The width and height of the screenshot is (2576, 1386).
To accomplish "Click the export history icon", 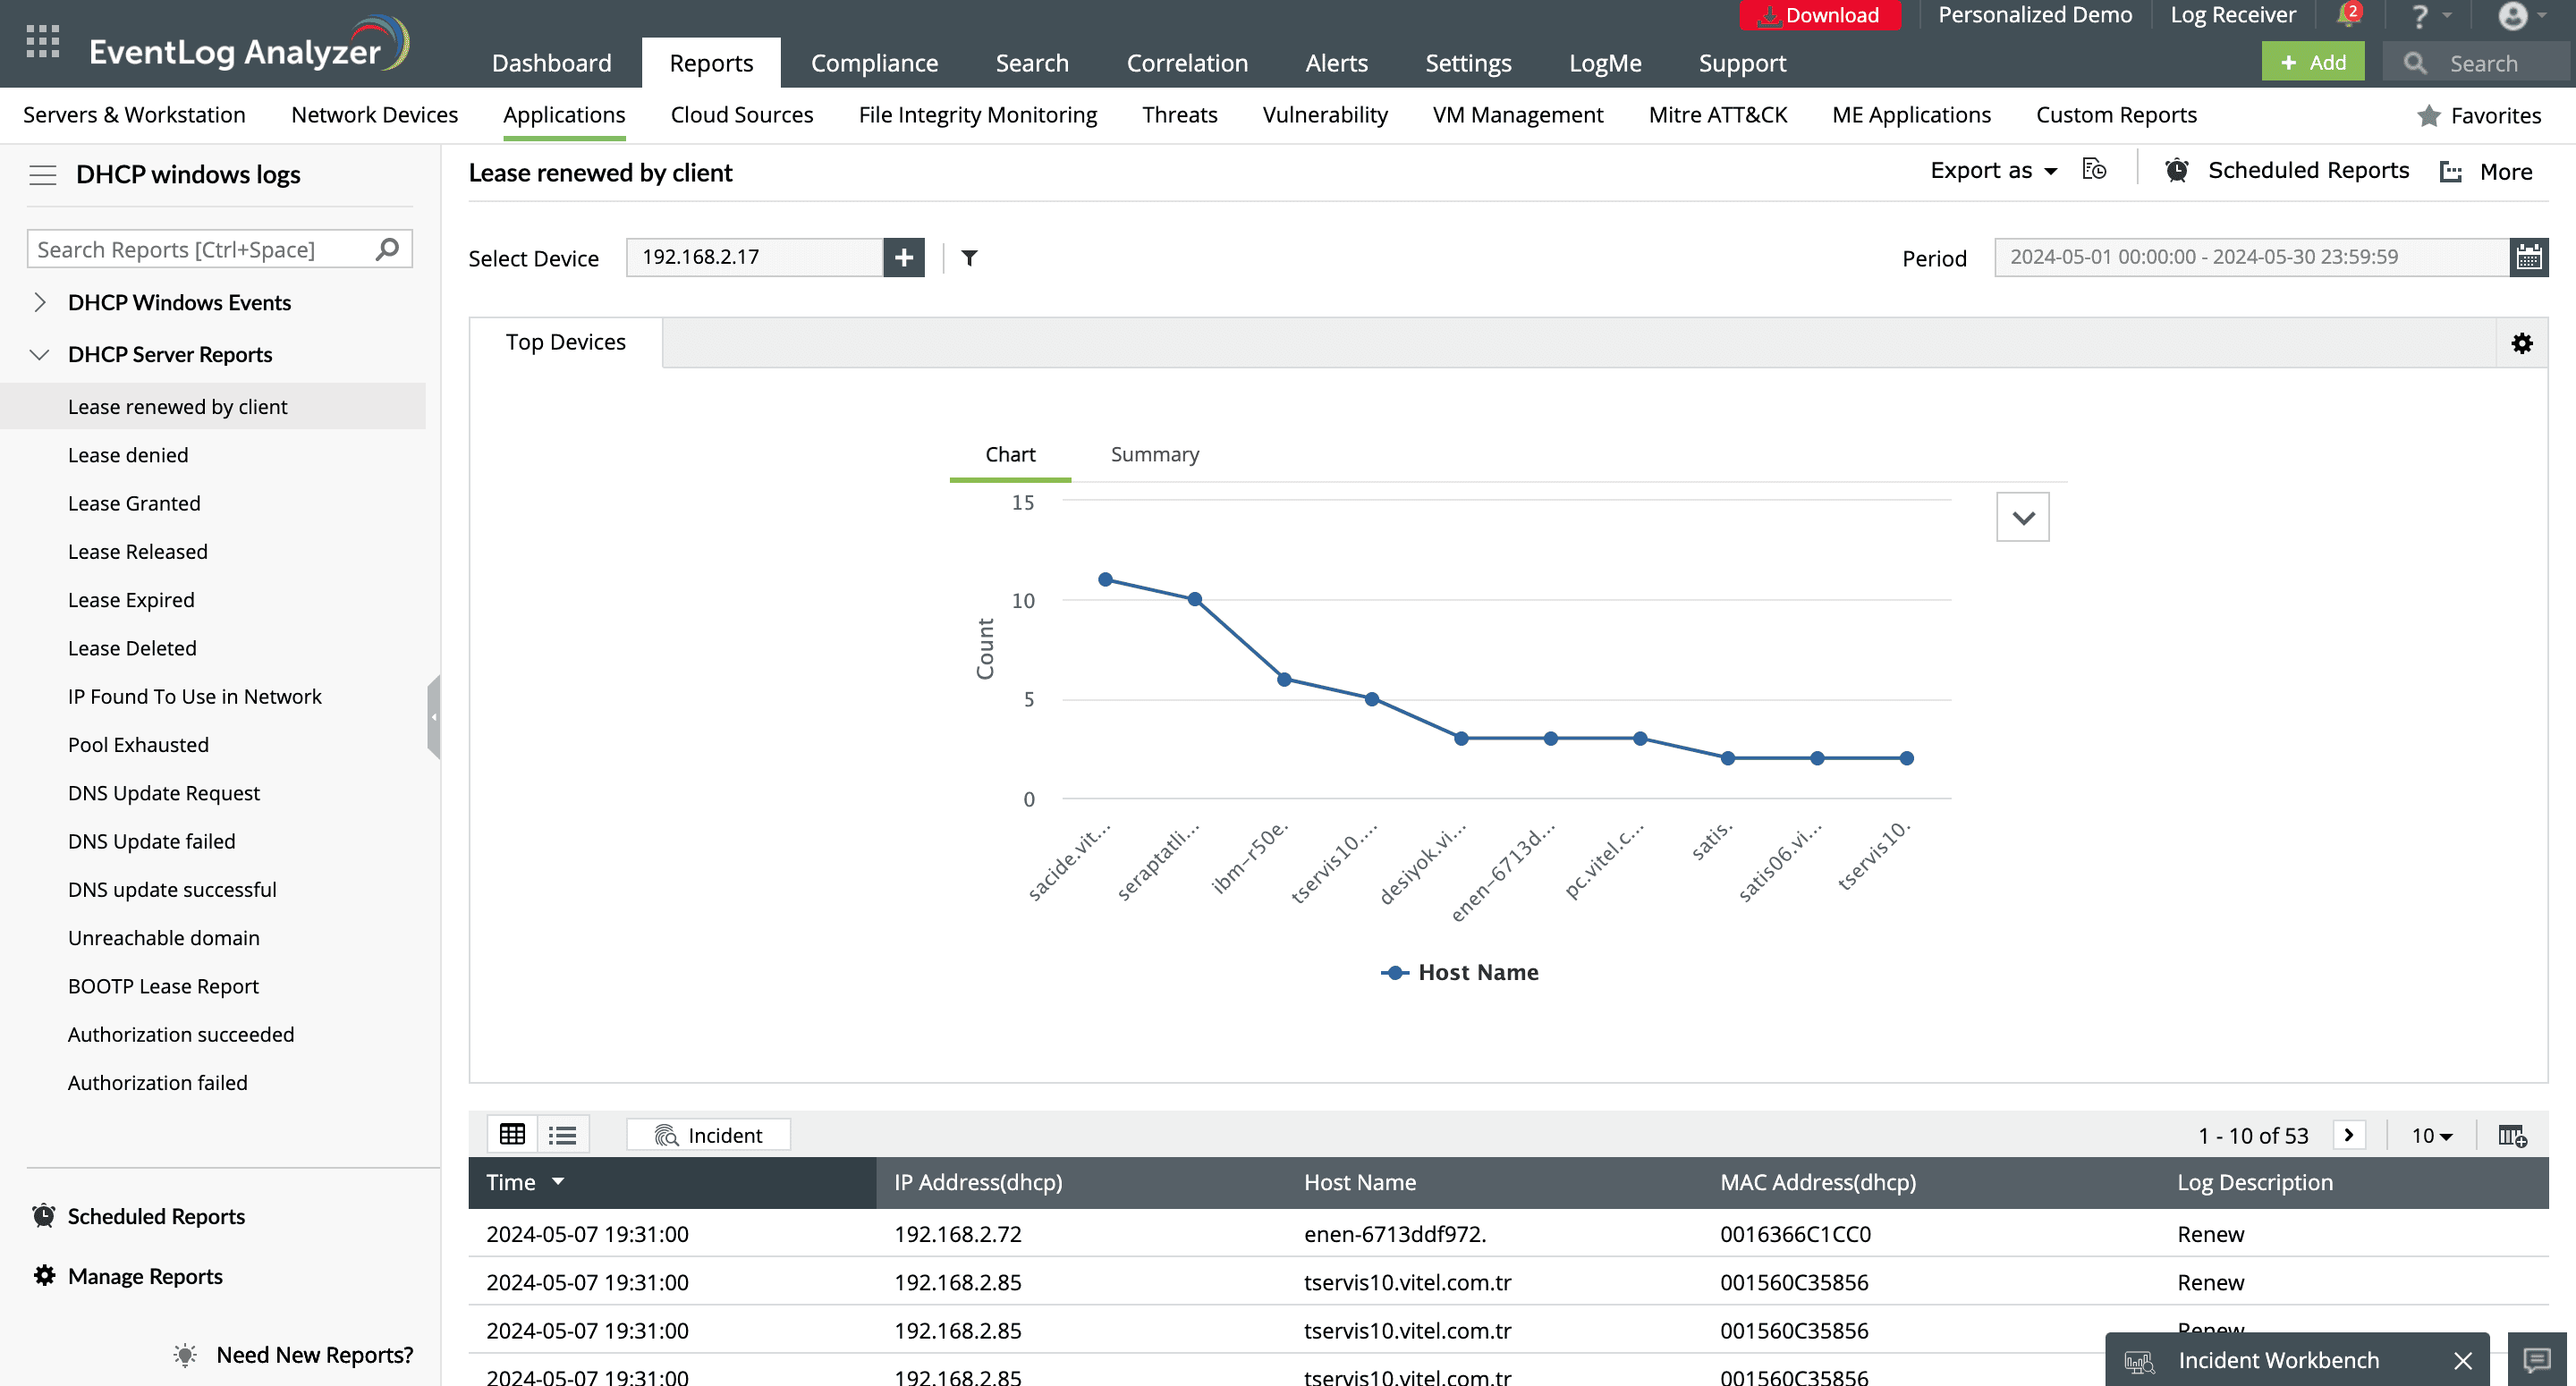I will (2094, 170).
